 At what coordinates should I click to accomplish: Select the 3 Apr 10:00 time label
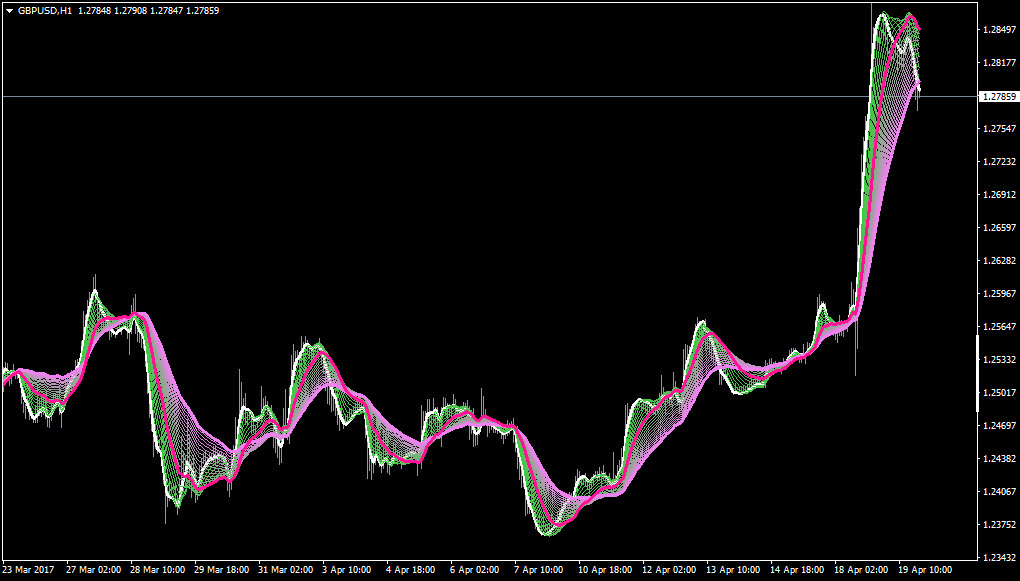pyautogui.click(x=349, y=570)
